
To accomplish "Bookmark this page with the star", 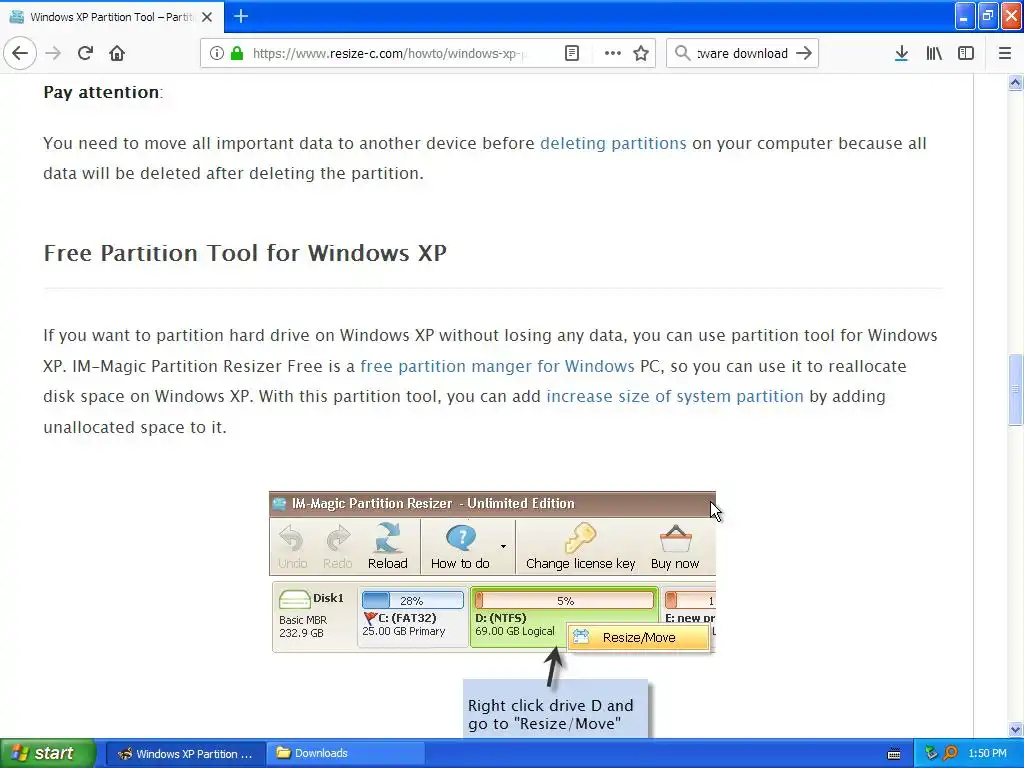I will coord(641,53).
